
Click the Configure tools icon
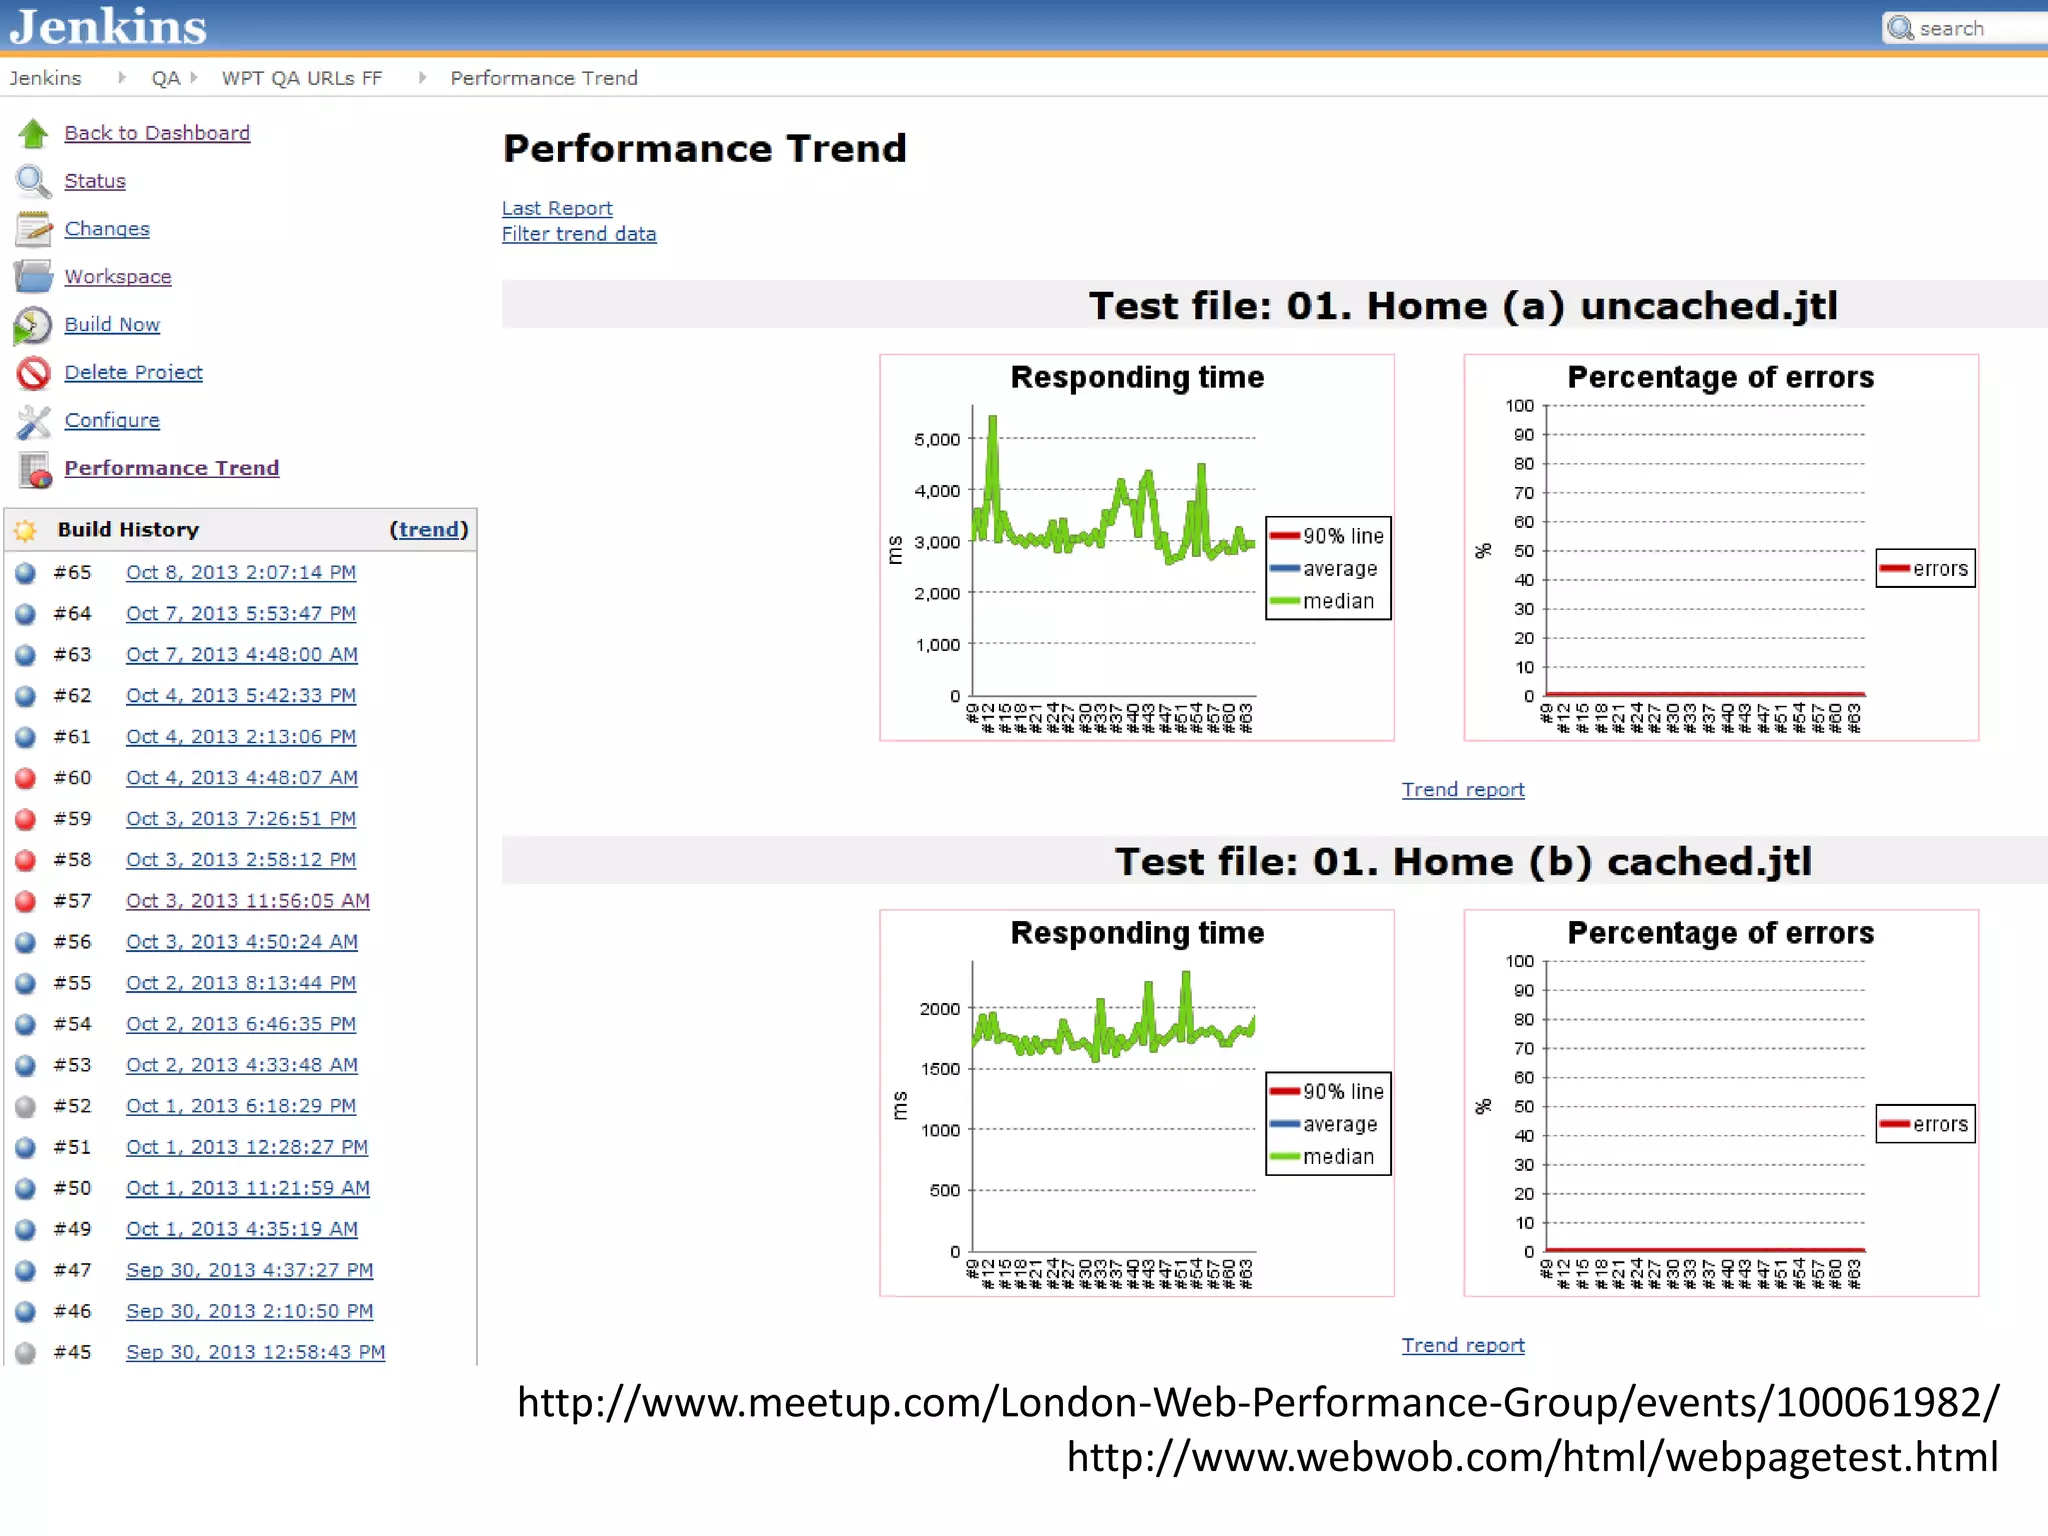click(33, 421)
